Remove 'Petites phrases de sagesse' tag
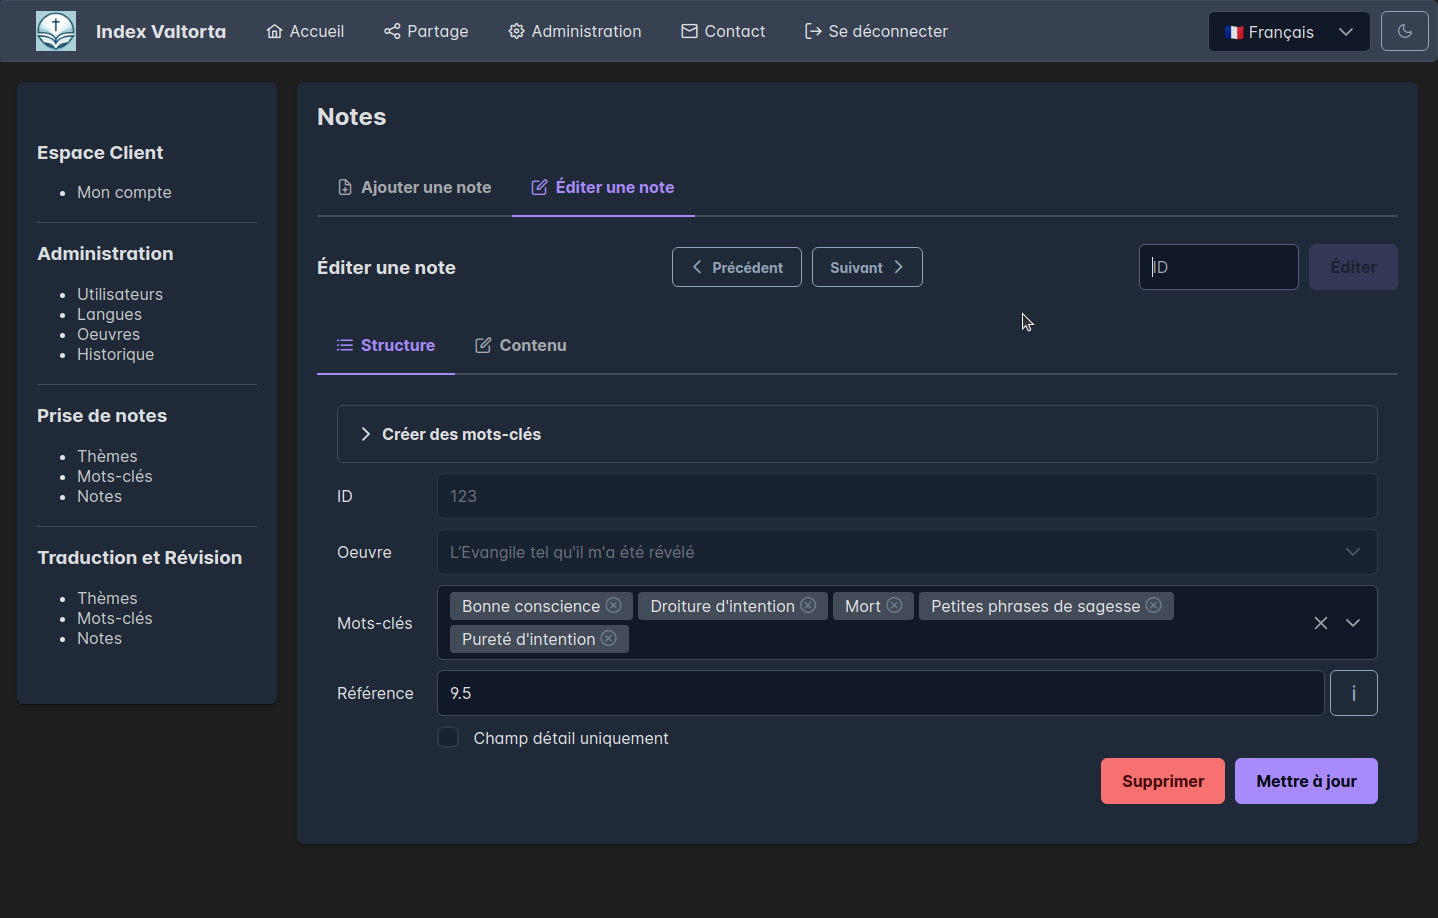This screenshot has width=1438, height=918. pos(1153,606)
